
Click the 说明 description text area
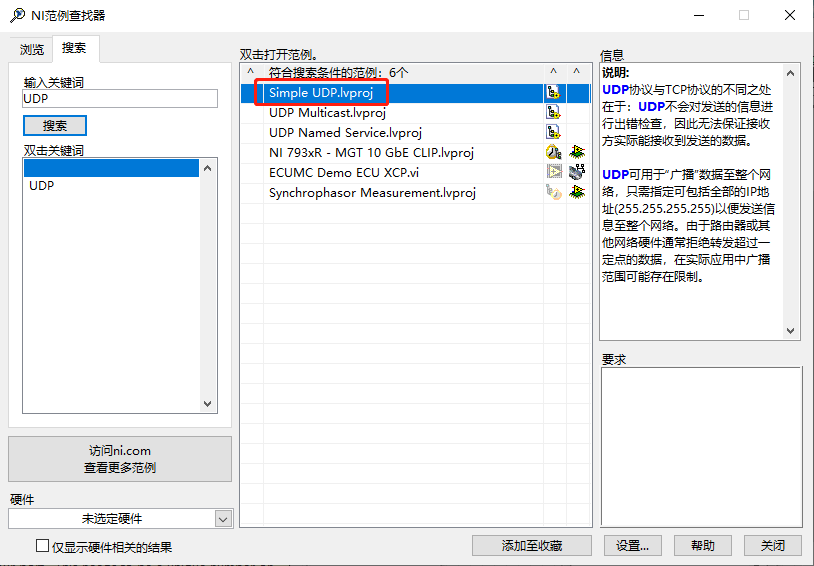coord(691,202)
